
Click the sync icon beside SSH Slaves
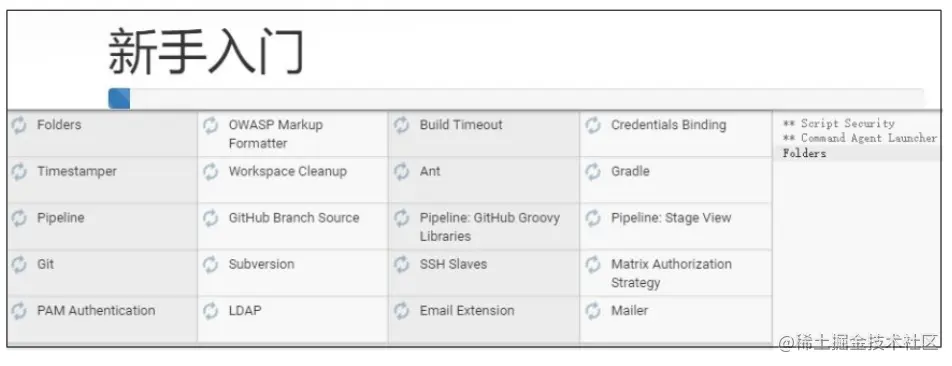[x=402, y=265]
